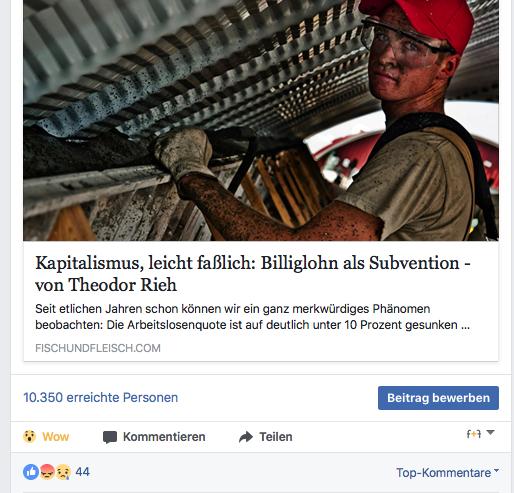Expand the Top-Kommentare sorting dropdown
Viewport: 514px width, 493px height.
447,472
